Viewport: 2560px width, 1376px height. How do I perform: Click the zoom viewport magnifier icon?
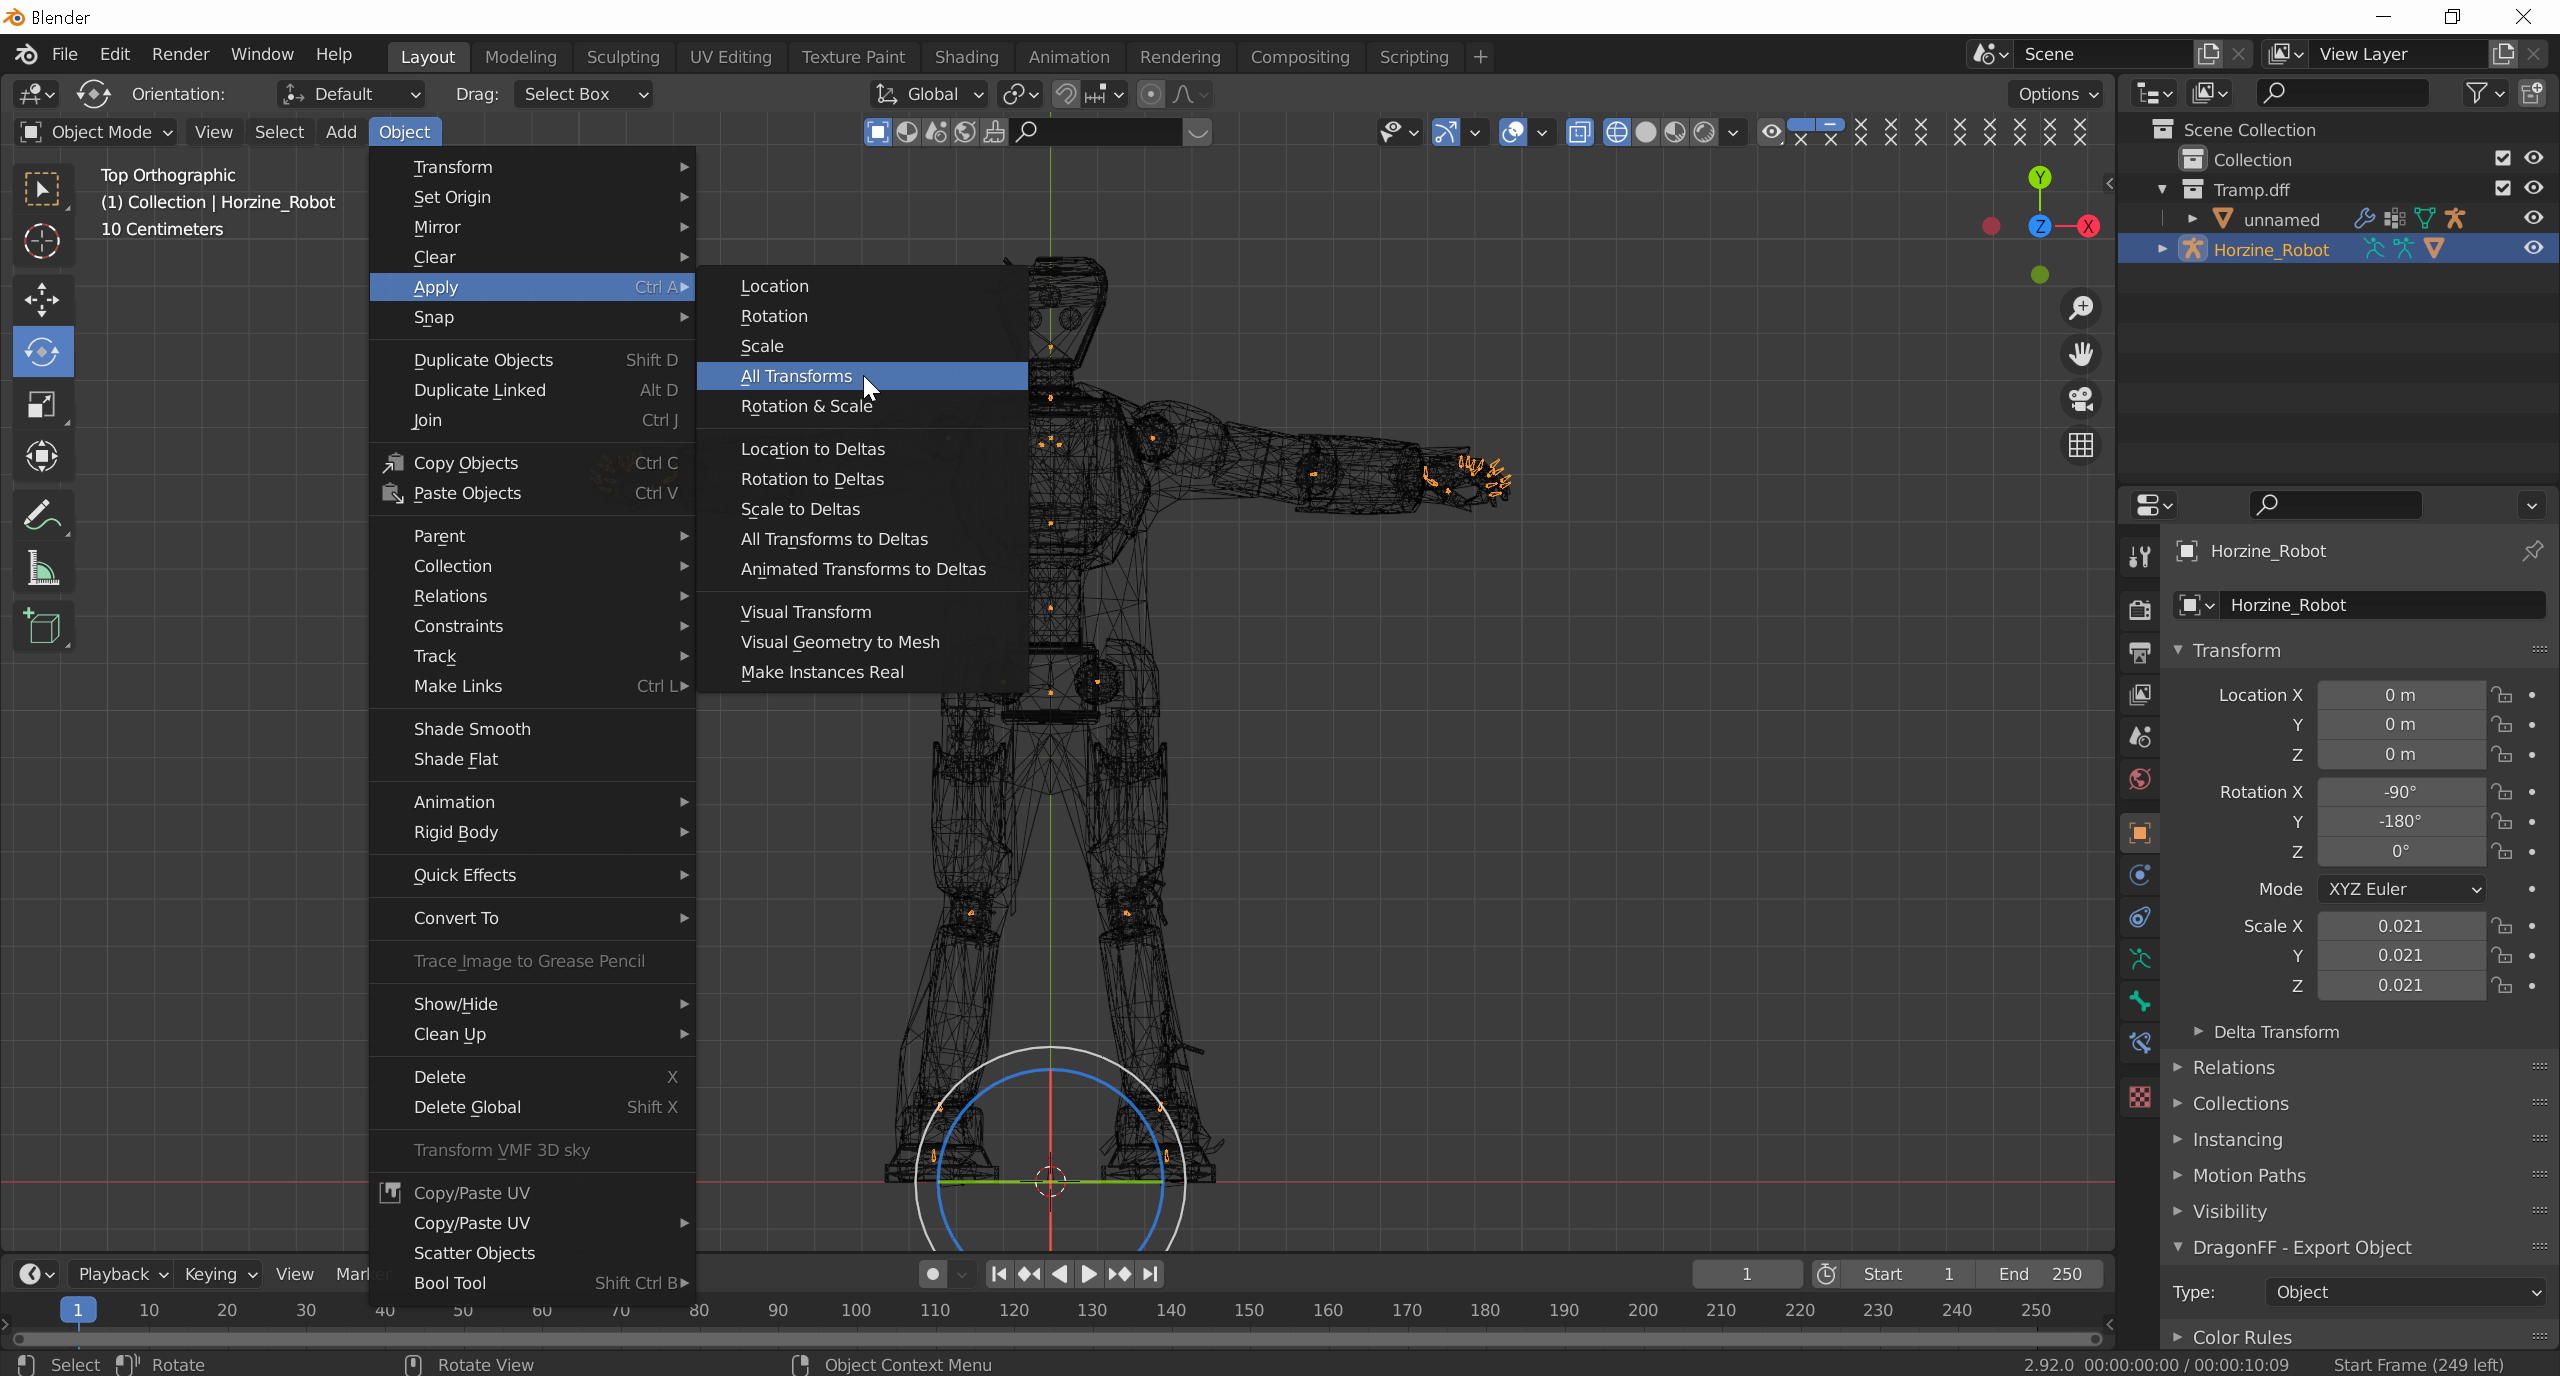coord(2081,308)
